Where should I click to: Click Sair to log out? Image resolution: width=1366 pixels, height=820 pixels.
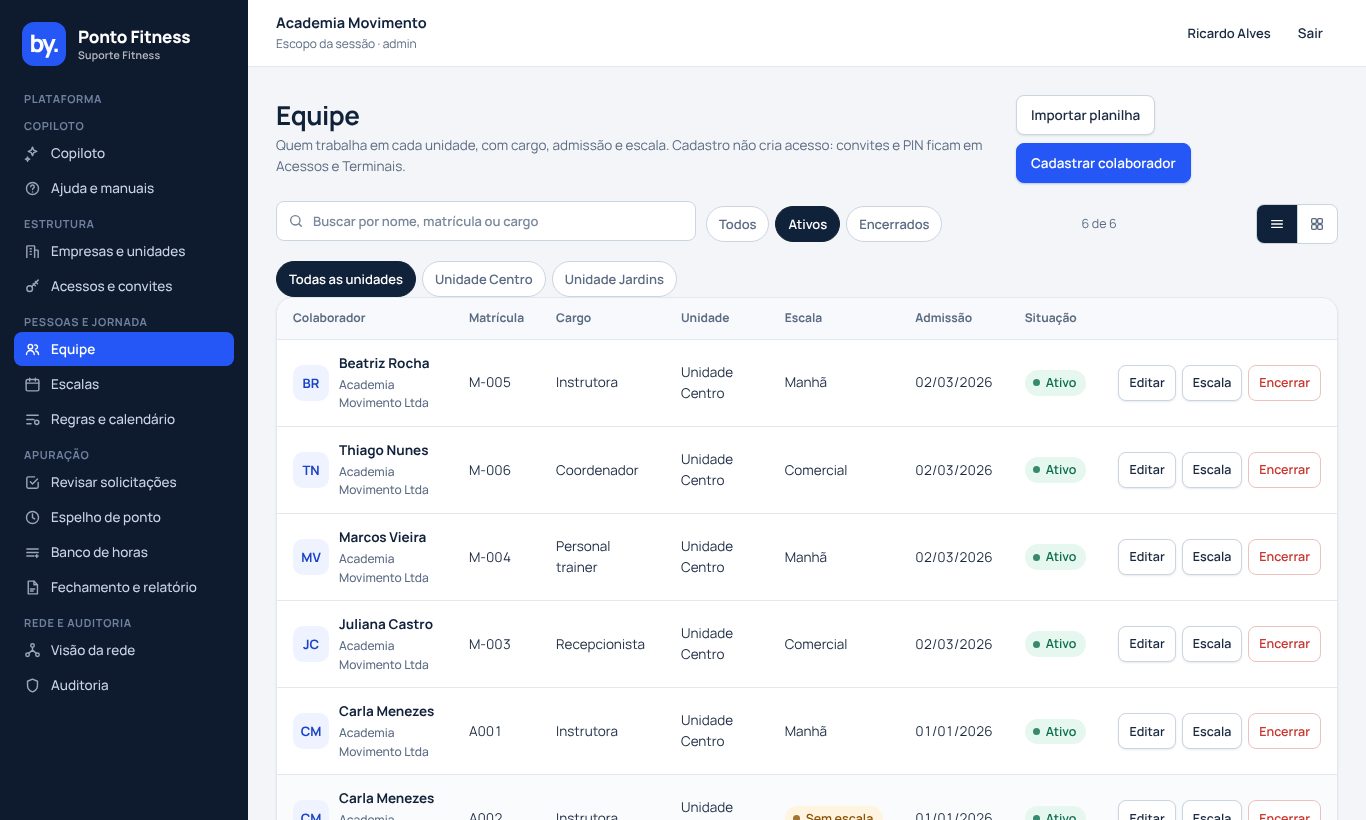[x=1310, y=33]
